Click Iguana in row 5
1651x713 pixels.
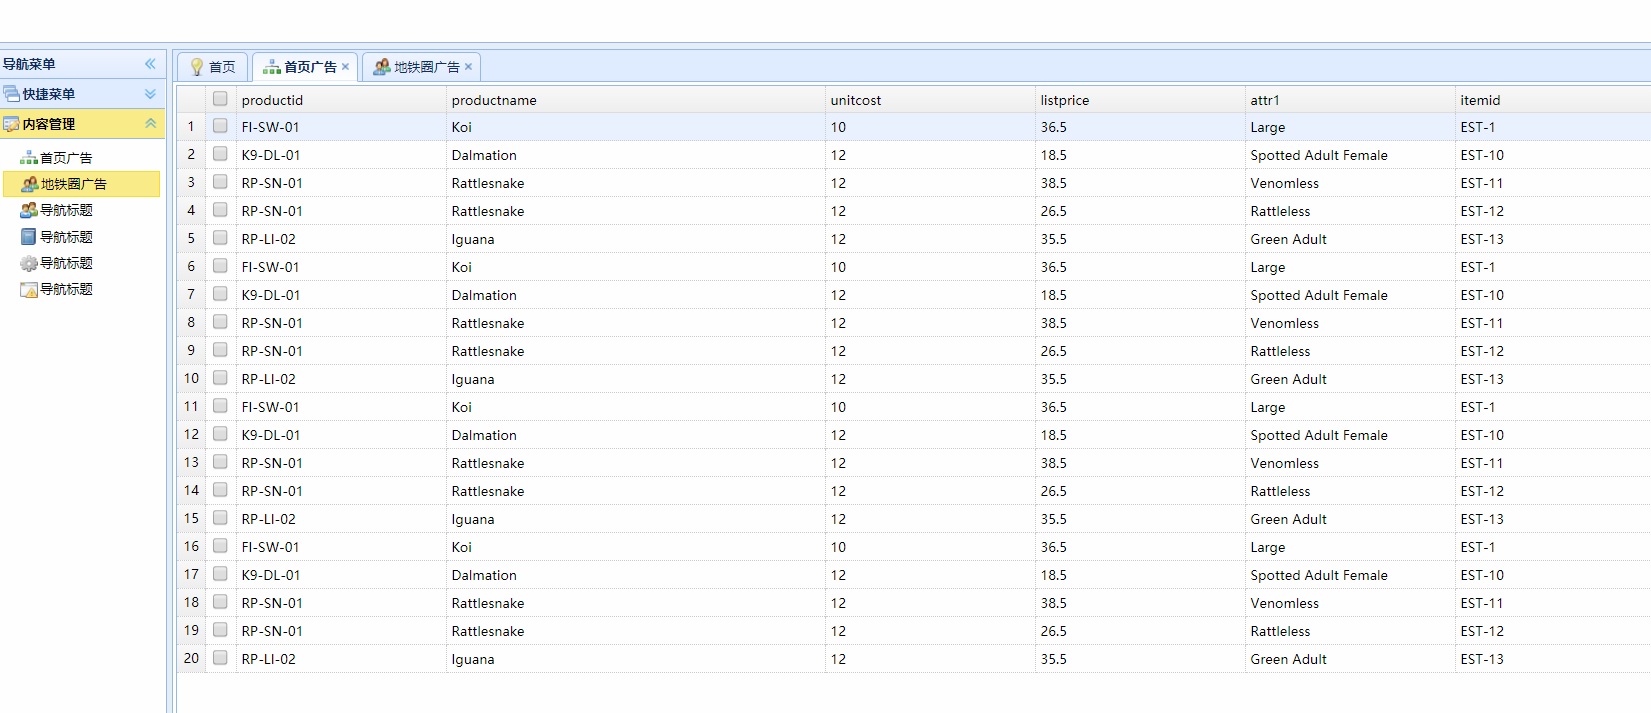[x=473, y=239]
